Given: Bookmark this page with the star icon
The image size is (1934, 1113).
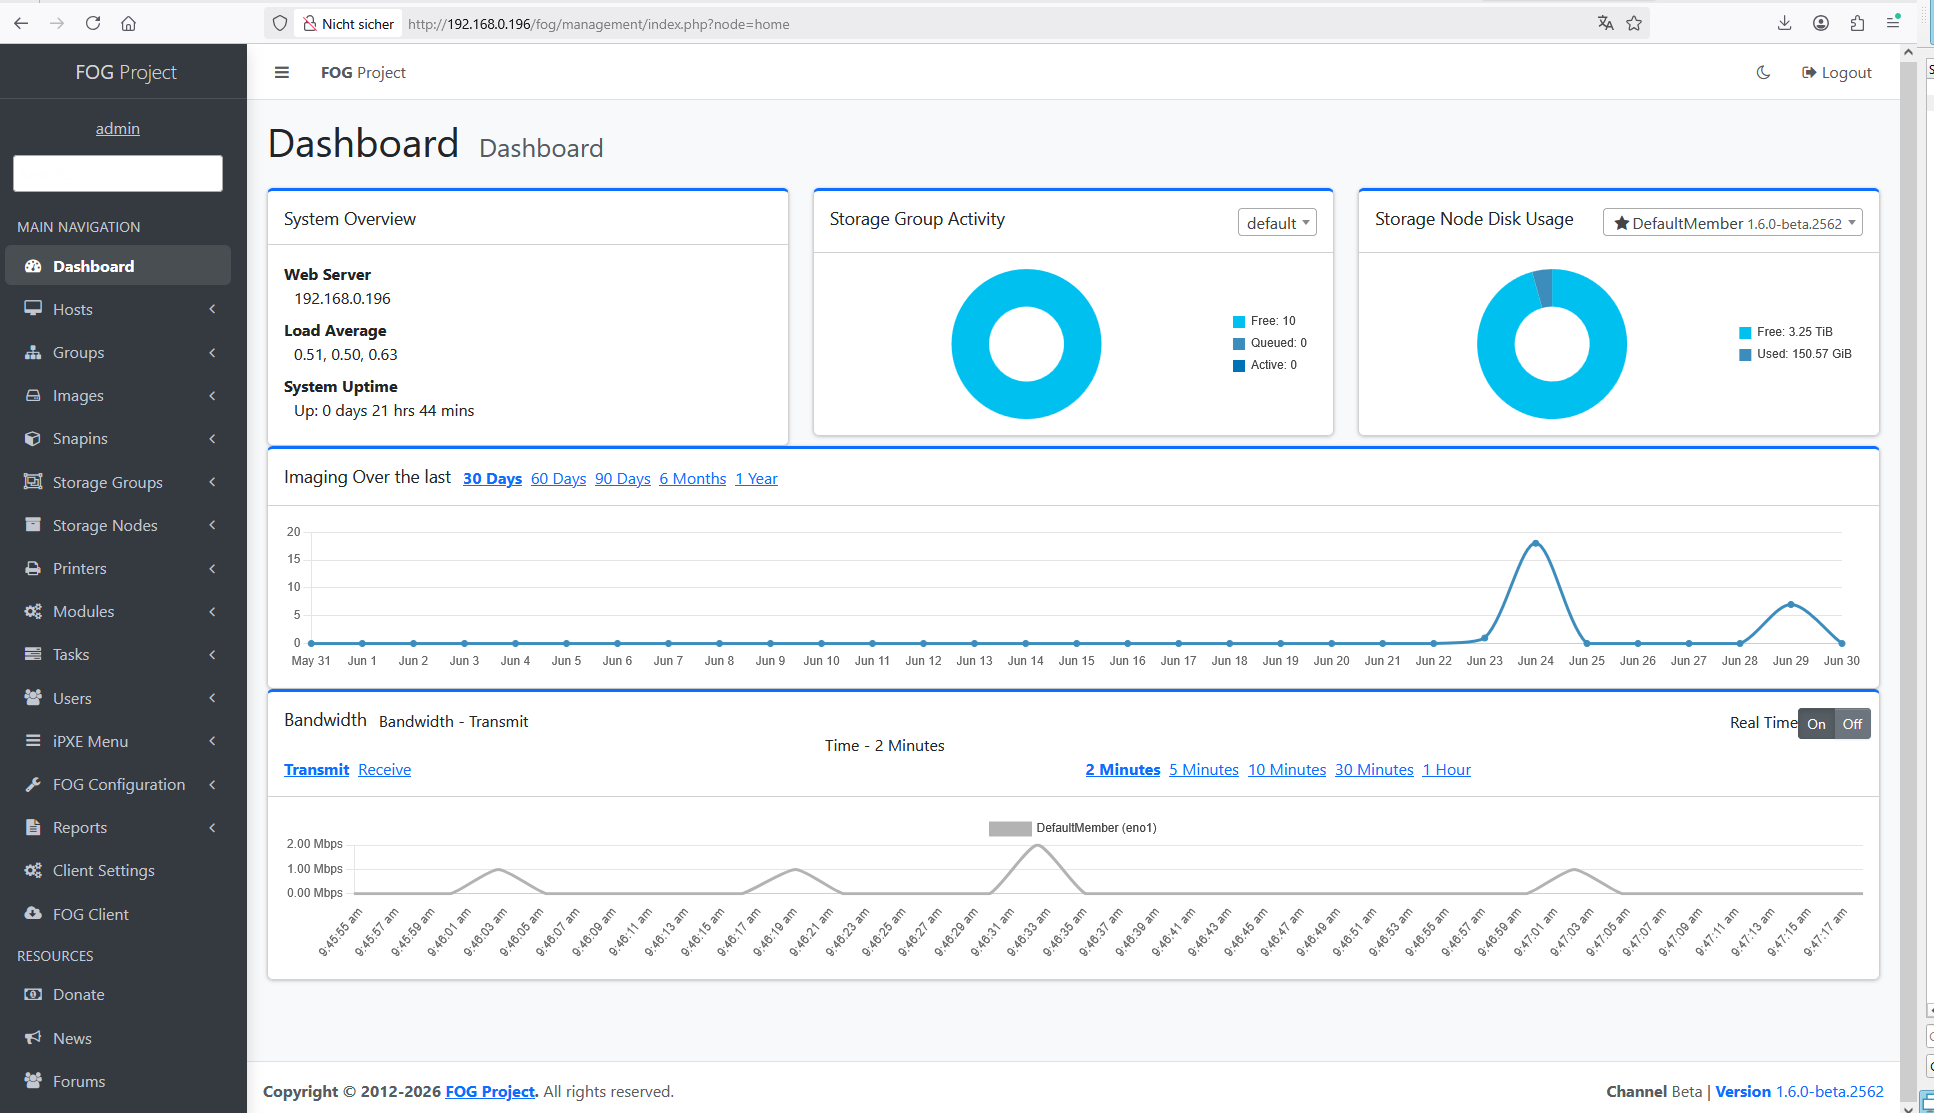Looking at the screenshot, I should point(1634,23).
